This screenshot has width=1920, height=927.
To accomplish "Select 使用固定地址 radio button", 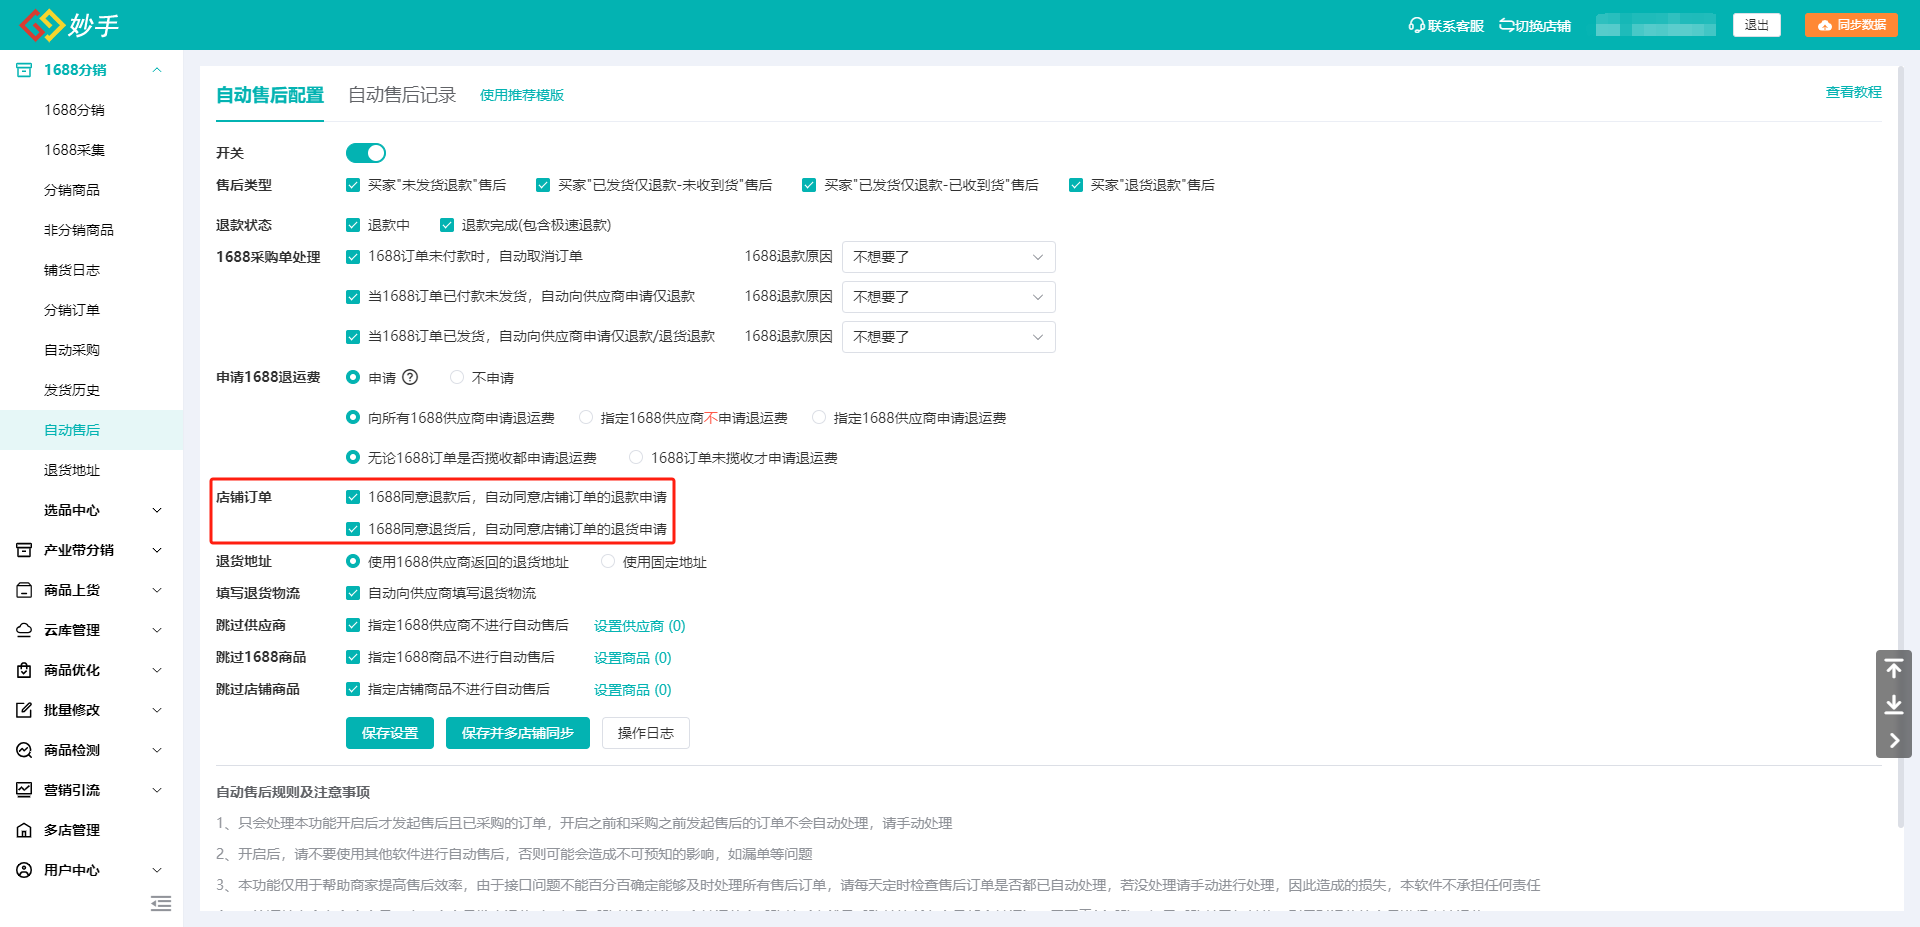I will tap(608, 561).
